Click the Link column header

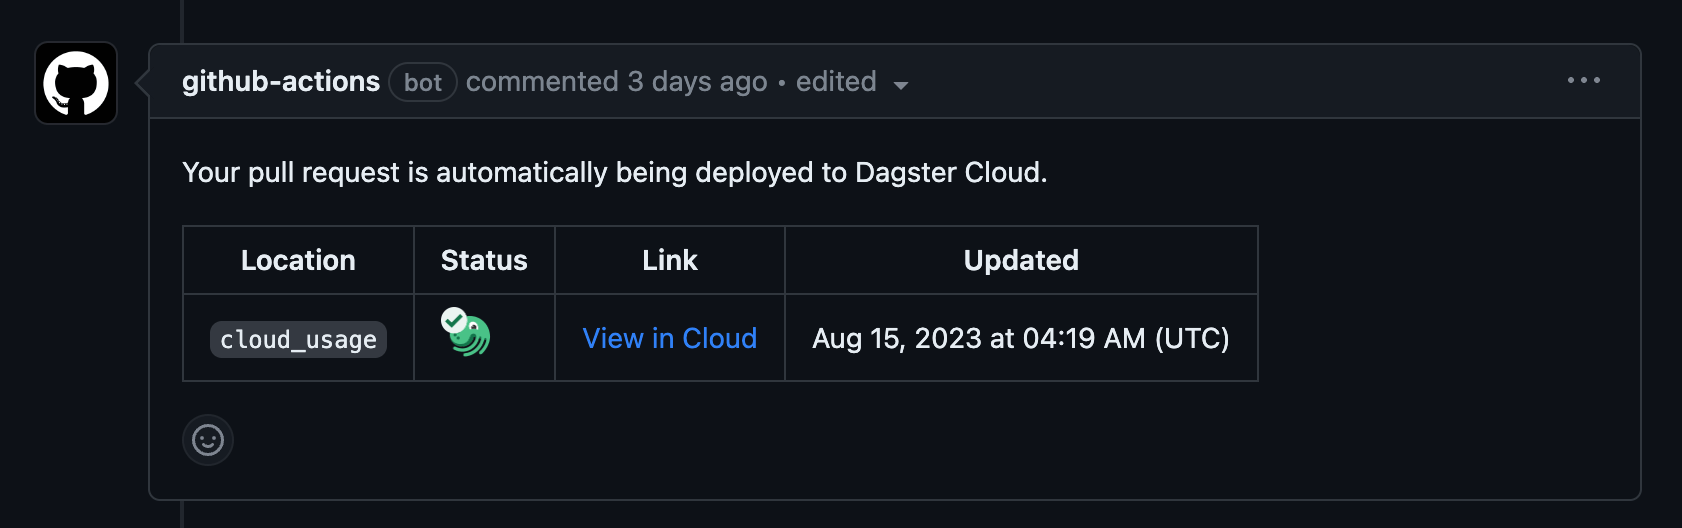[670, 260]
